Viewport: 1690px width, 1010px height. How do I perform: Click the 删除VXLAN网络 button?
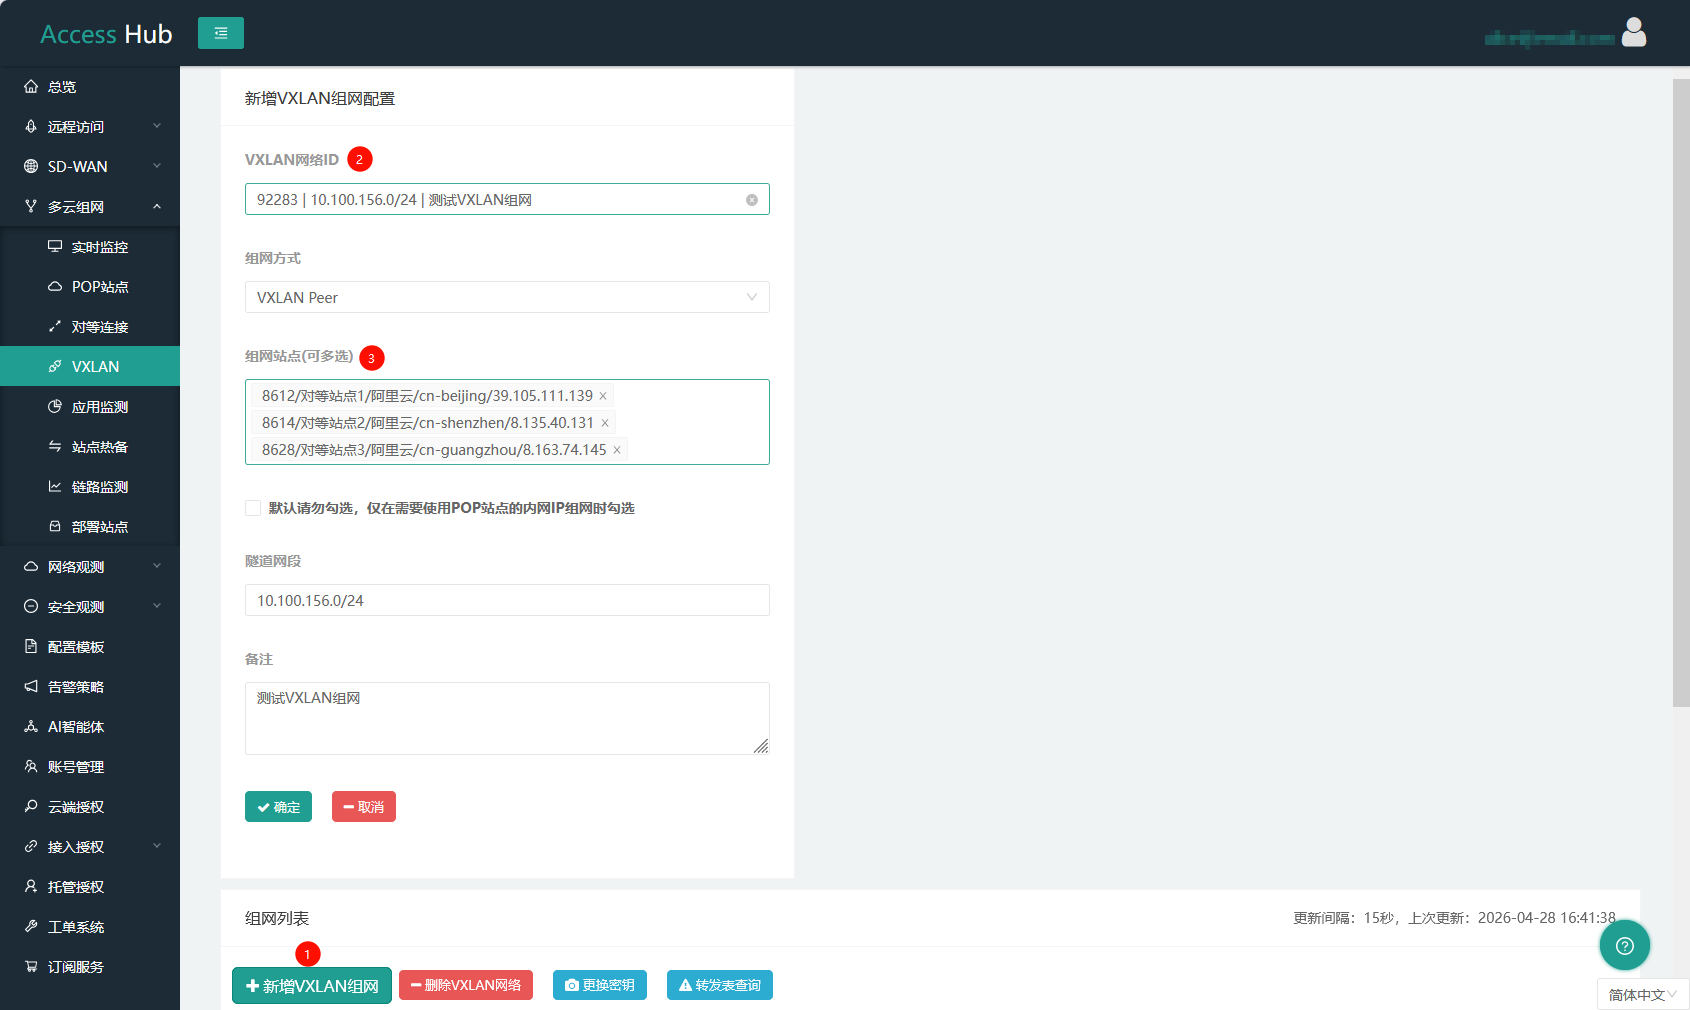(x=466, y=985)
